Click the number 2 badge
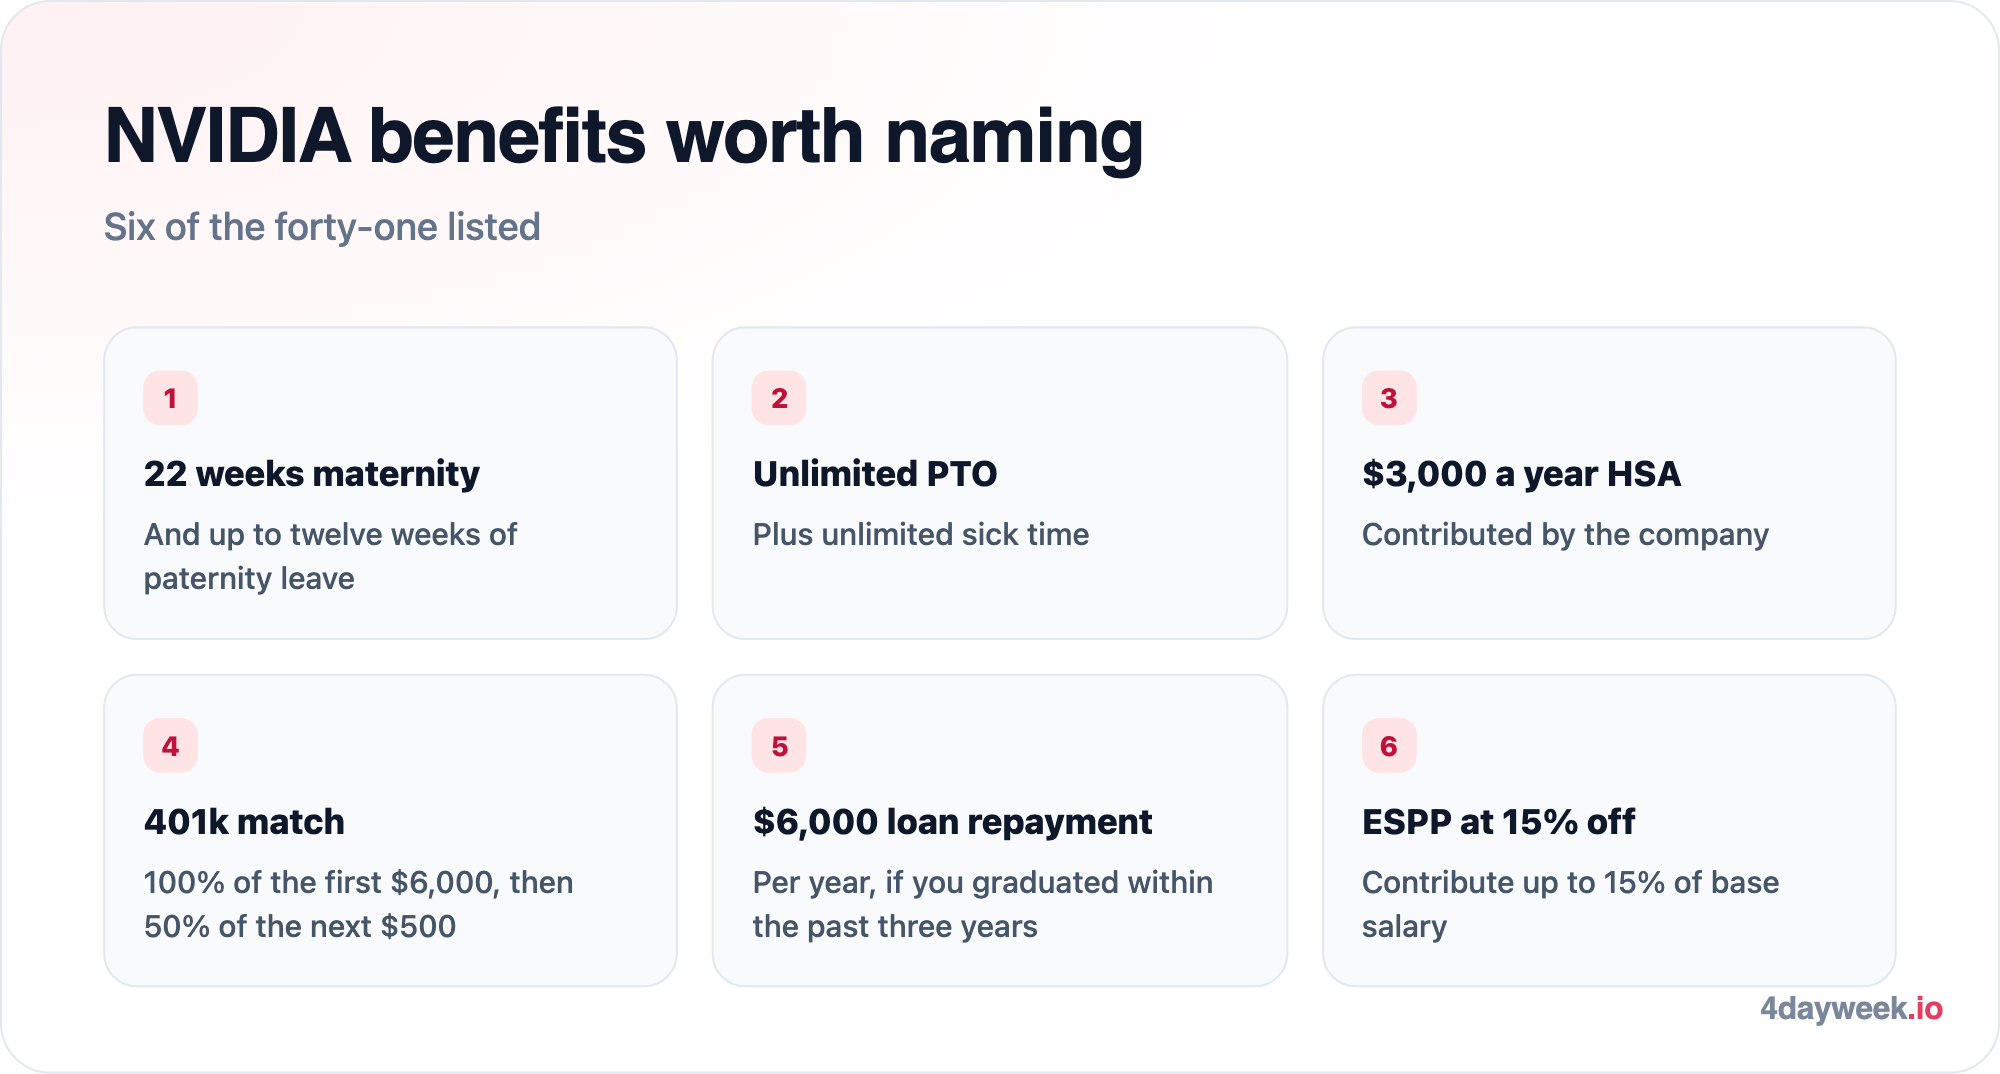Screen dimensions: 2000x1074 779,398
